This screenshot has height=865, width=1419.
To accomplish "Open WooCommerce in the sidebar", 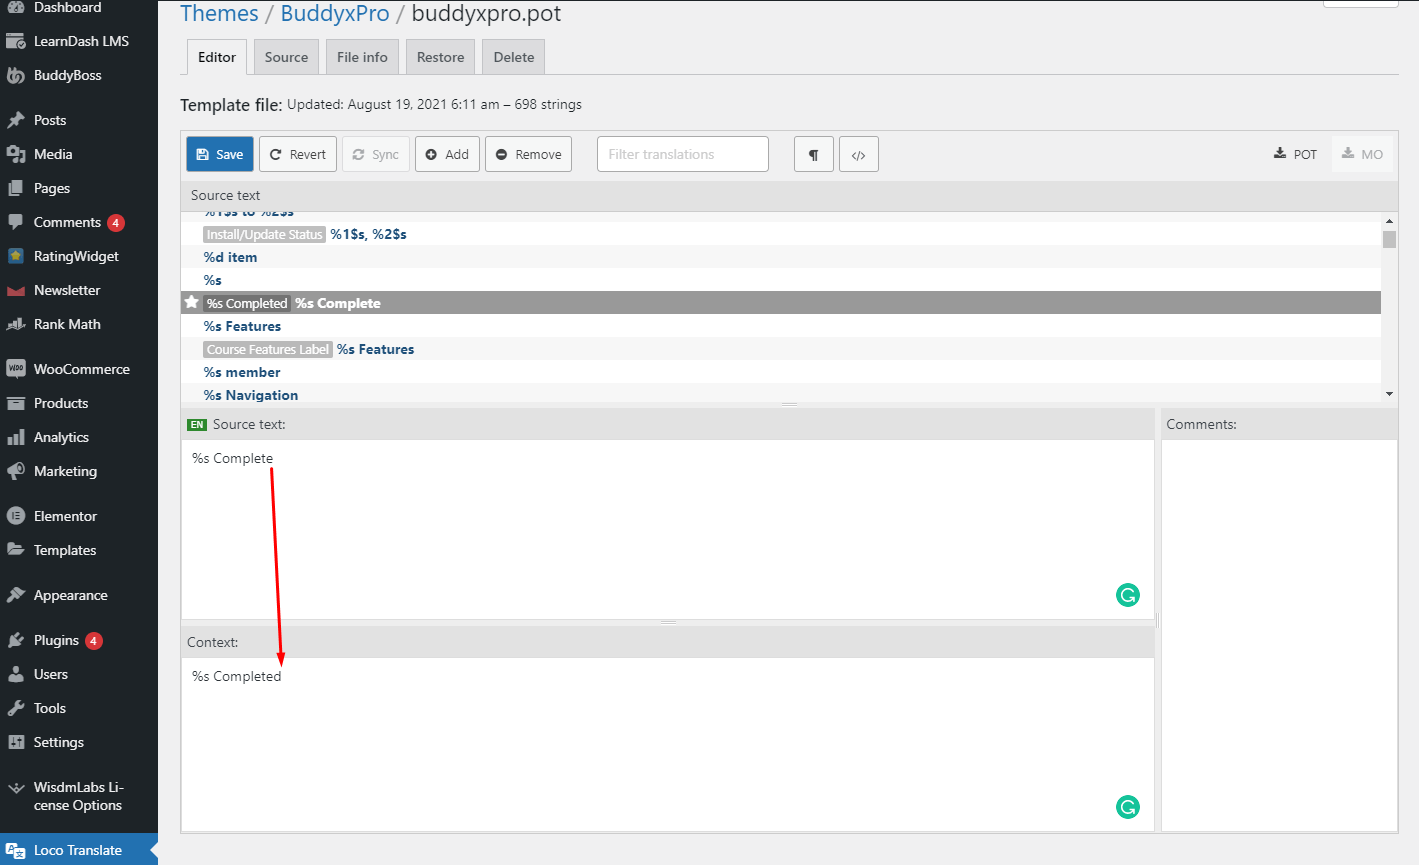I will (x=81, y=369).
